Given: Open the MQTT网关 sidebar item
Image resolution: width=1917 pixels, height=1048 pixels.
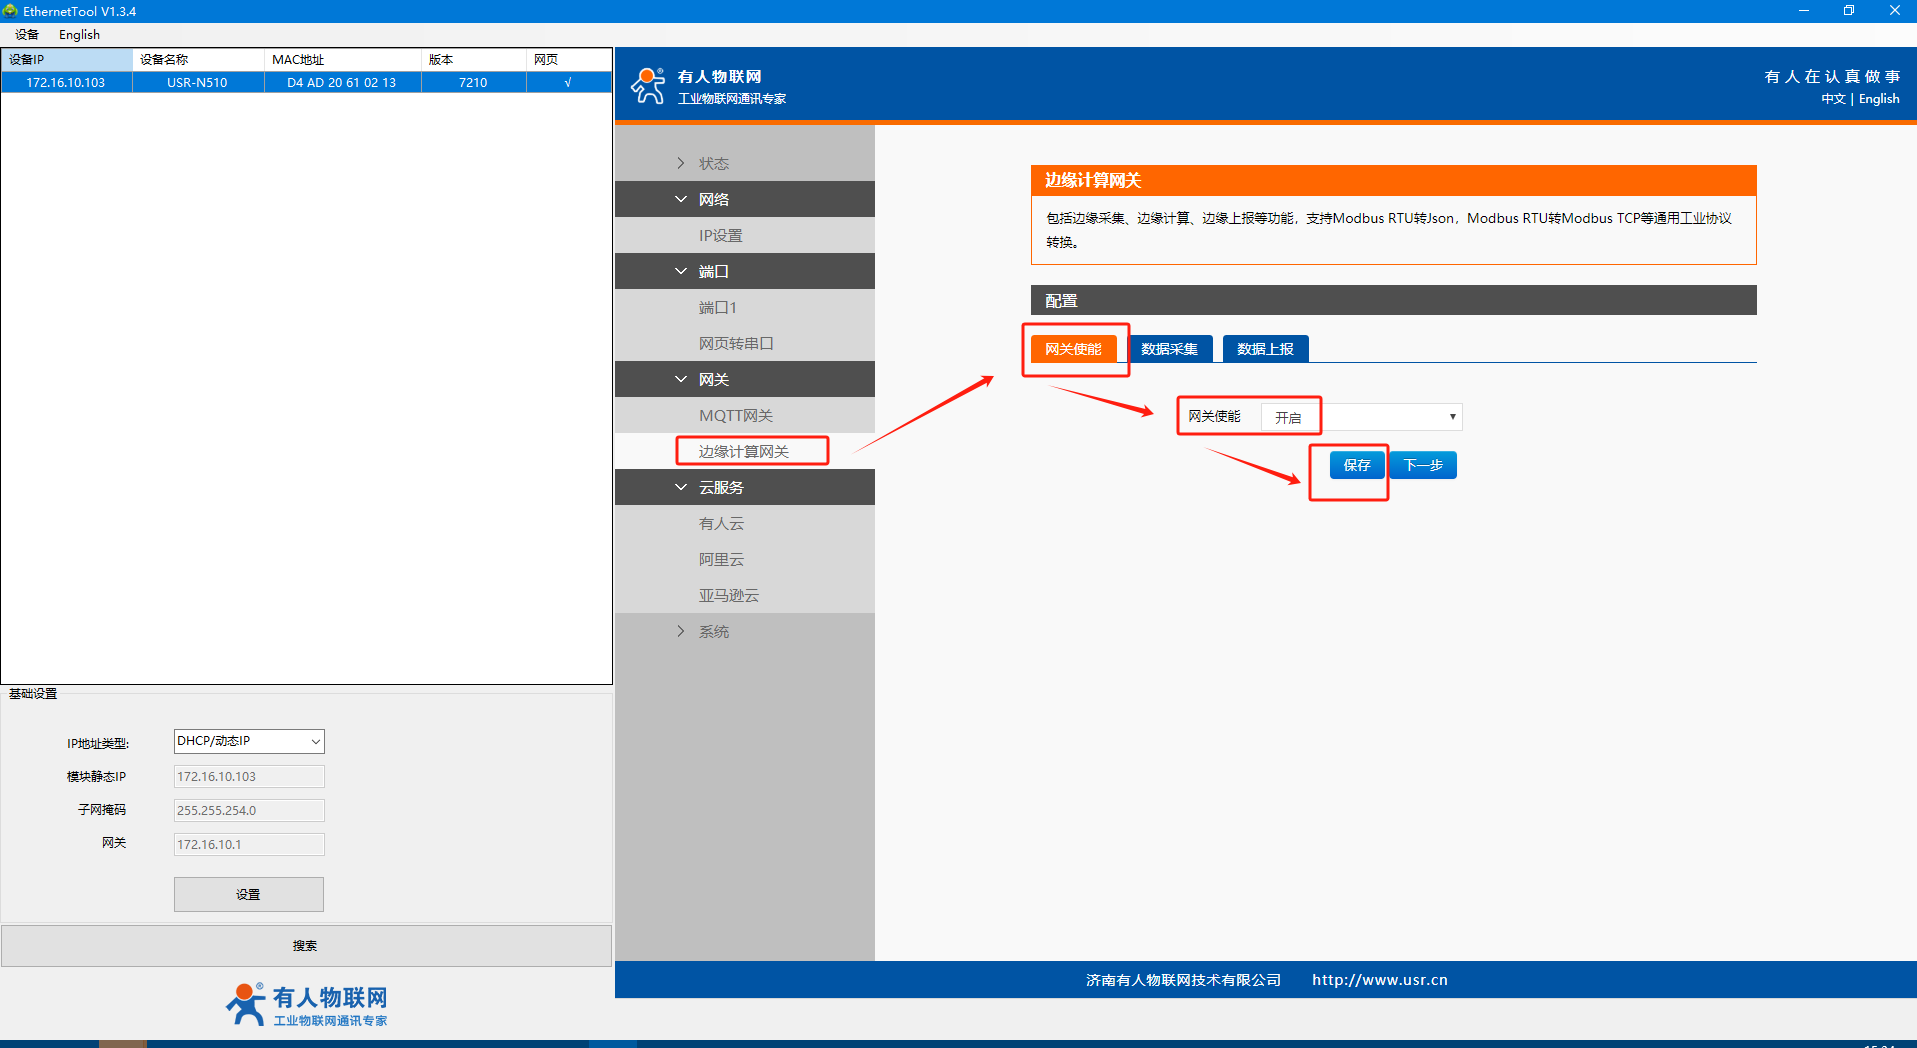Looking at the screenshot, I should (736, 415).
